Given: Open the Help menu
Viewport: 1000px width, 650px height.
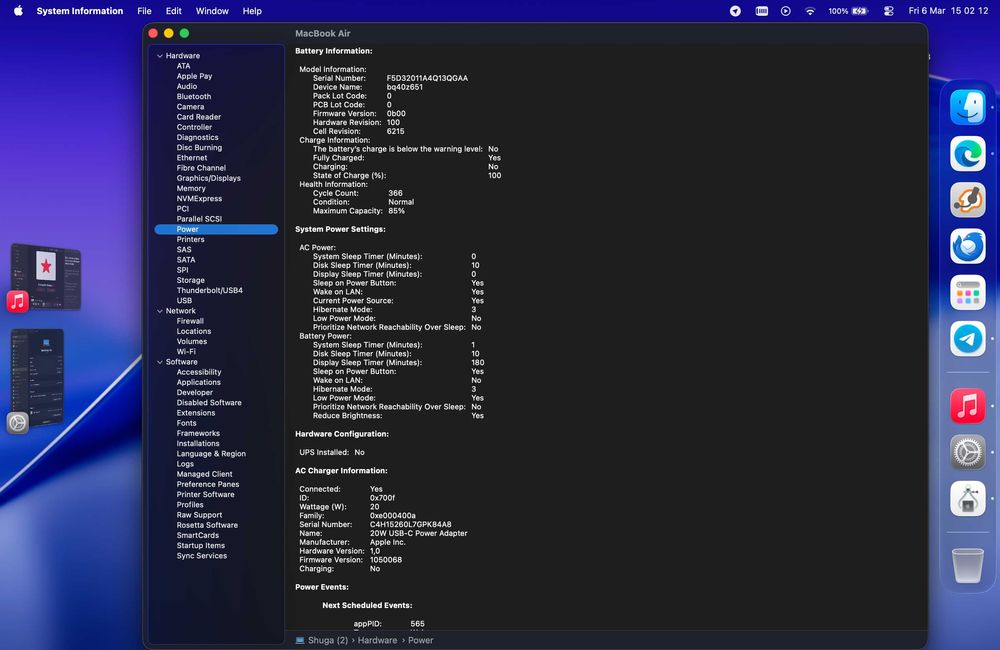Looking at the screenshot, I should (x=252, y=11).
